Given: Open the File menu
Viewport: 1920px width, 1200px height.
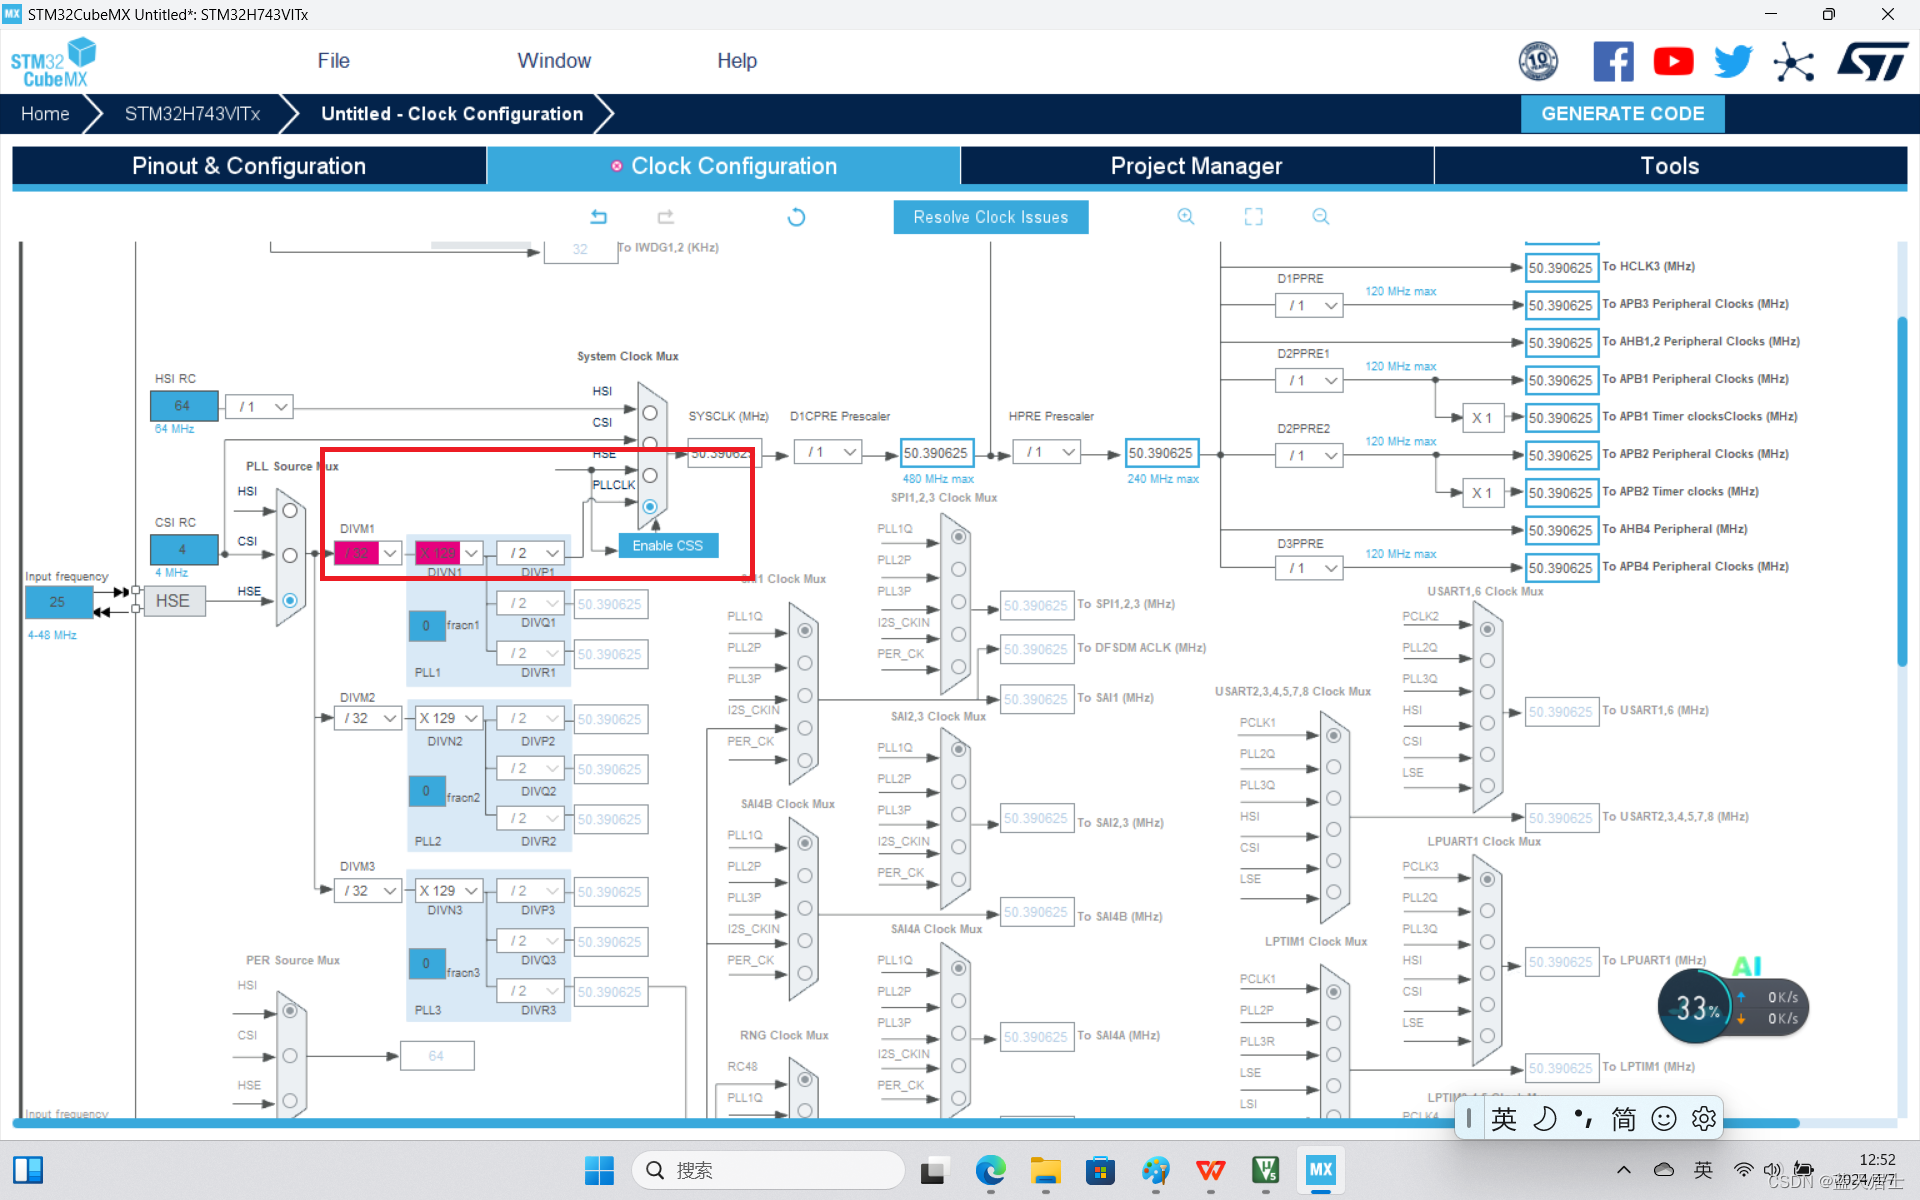Looking at the screenshot, I should (x=333, y=61).
